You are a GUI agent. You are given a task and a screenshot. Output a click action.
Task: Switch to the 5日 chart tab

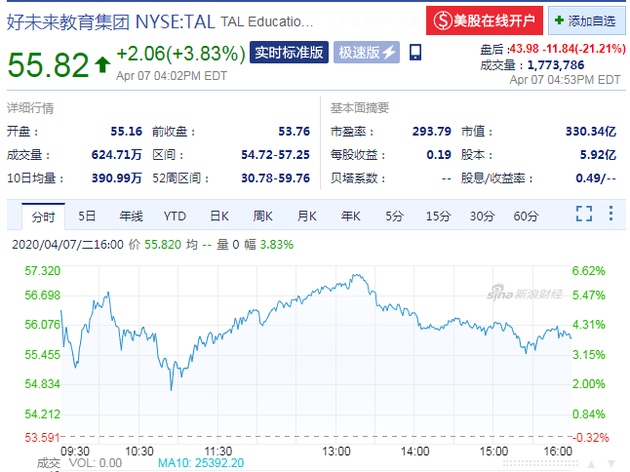click(x=88, y=215)
